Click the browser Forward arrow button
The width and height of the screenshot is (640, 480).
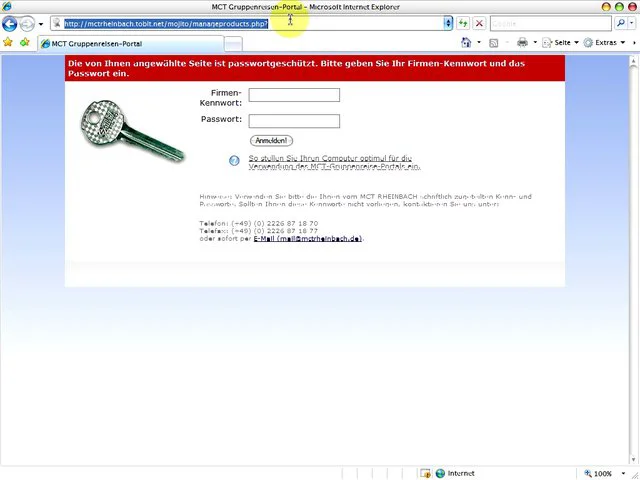tap(27, 24)
